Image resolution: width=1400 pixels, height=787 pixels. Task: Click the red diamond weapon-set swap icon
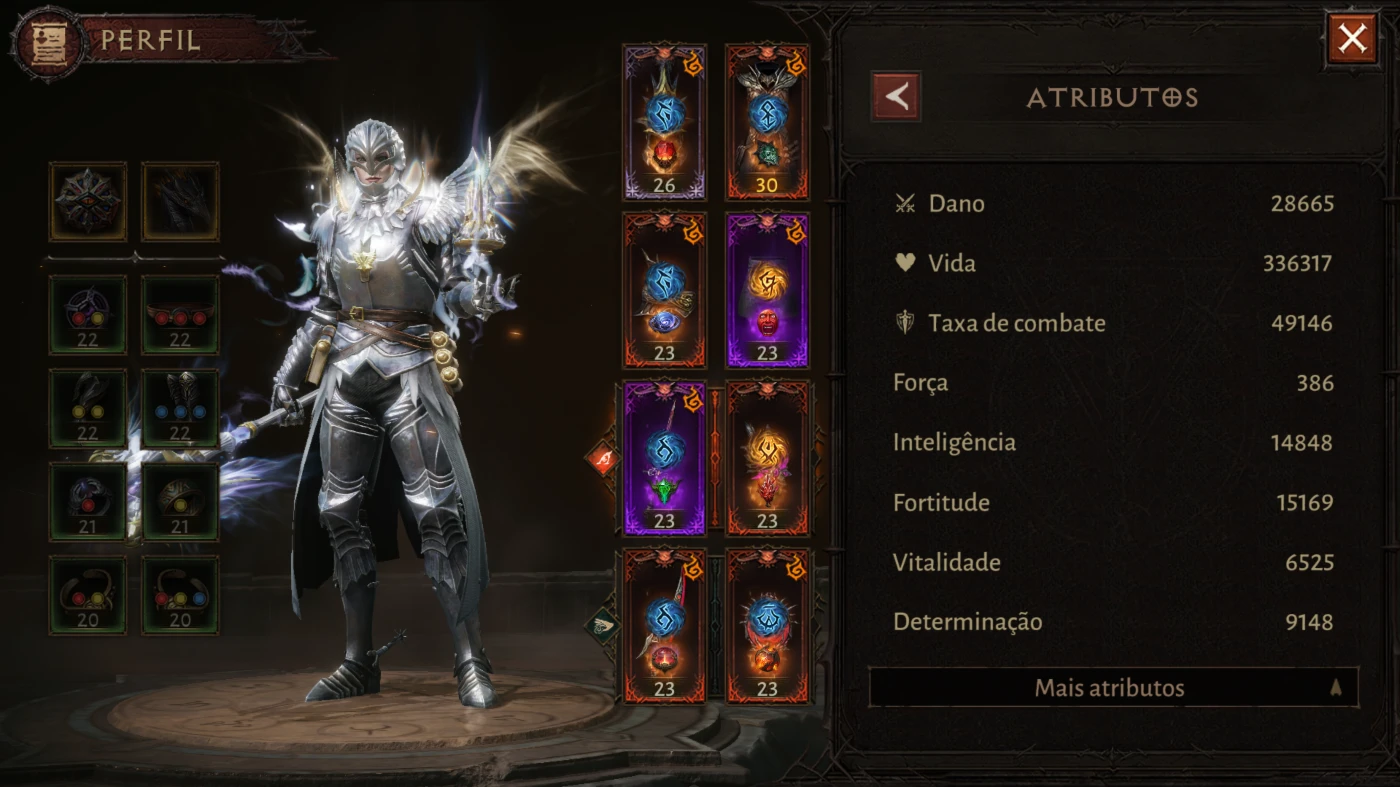602,459
